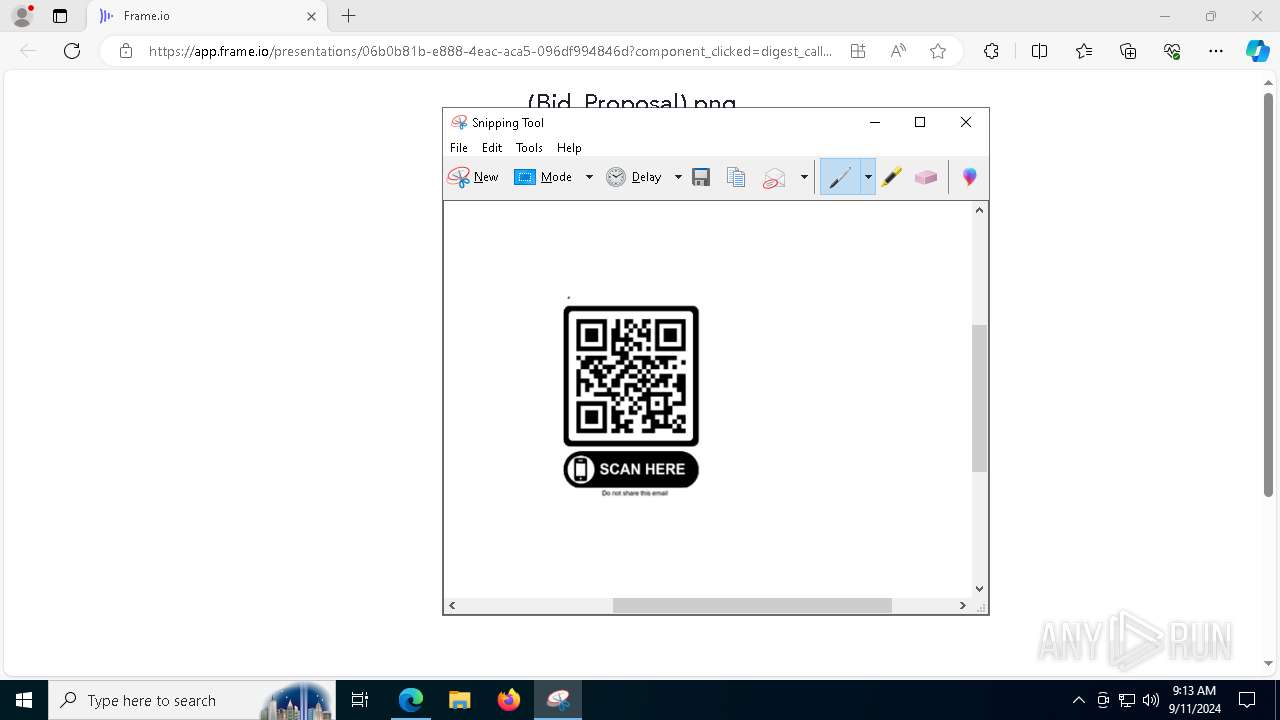Start a new snip with New
Screen dimensions: 1280x720
click(x=473, y=177)
